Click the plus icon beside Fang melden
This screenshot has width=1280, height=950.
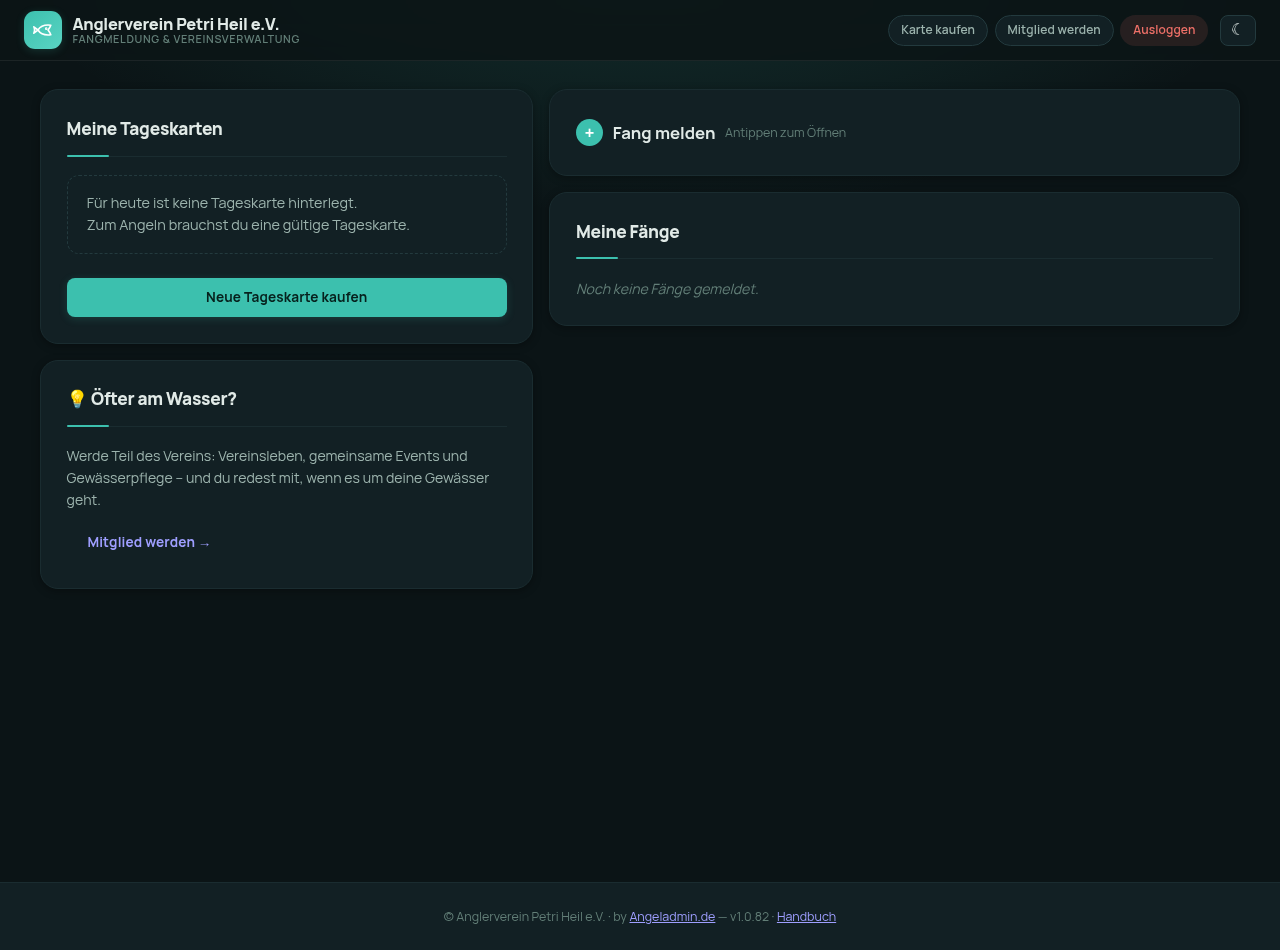(x=589, y=132)
